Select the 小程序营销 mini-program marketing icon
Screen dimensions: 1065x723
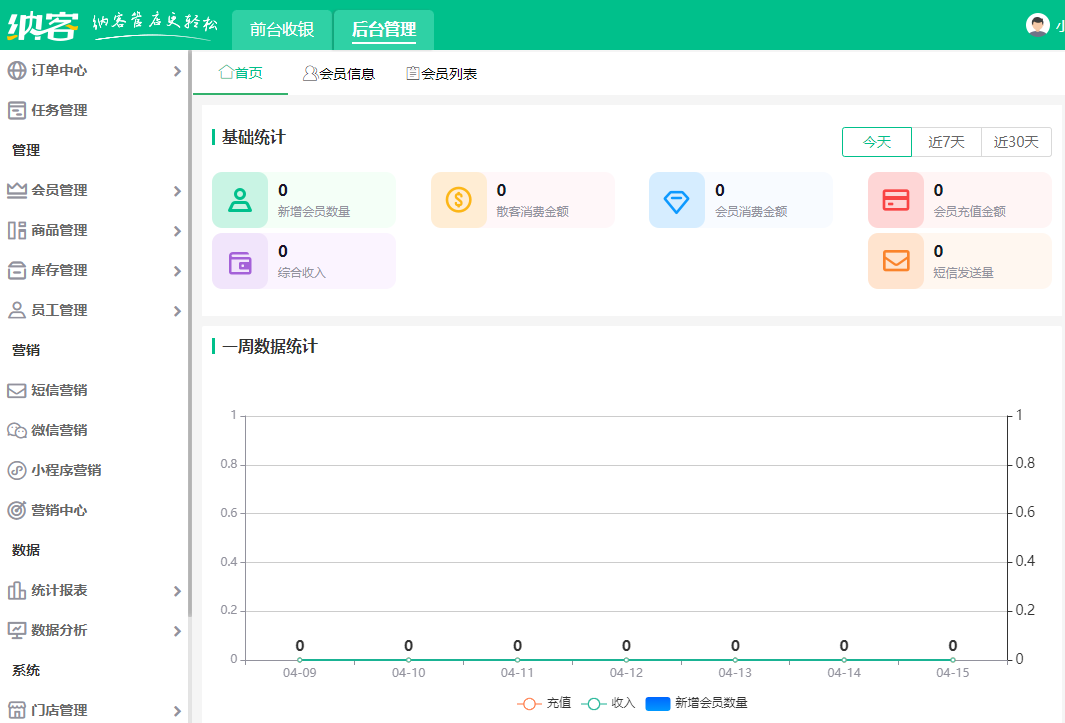coord(14,470)
